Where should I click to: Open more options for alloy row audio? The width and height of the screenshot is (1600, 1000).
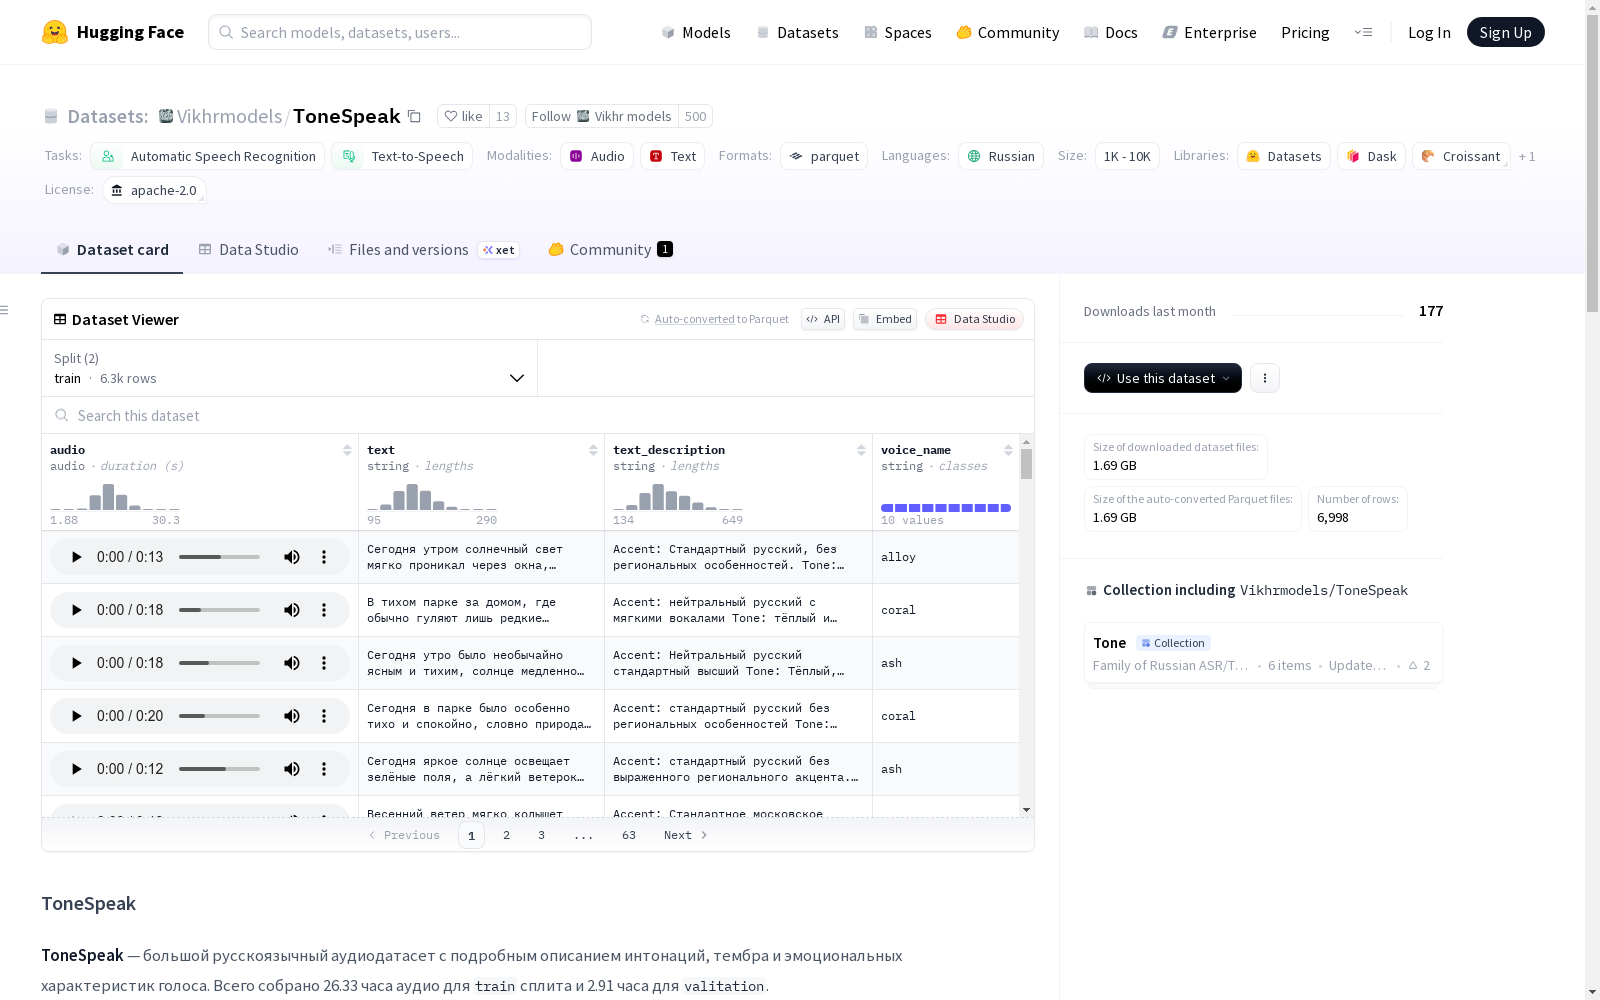pyautogui.click(x=324, y=557)
